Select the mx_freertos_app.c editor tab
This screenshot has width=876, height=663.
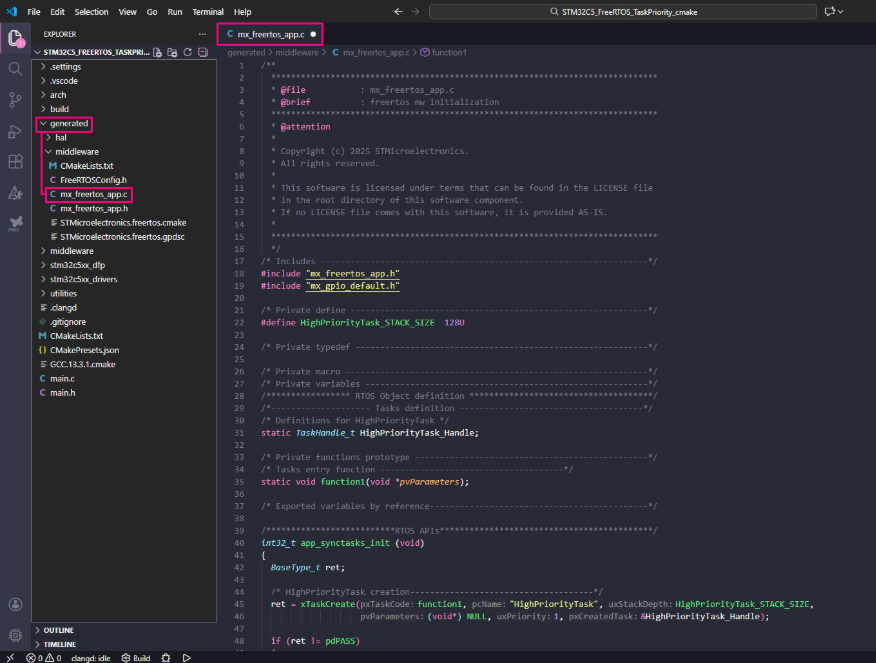click(x=270, y=34)
